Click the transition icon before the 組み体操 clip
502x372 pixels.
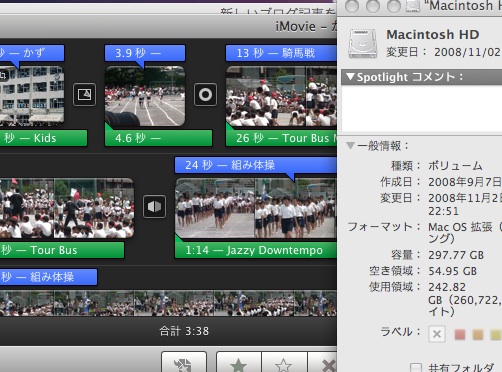pyautogui.click(x=154, y=207)
